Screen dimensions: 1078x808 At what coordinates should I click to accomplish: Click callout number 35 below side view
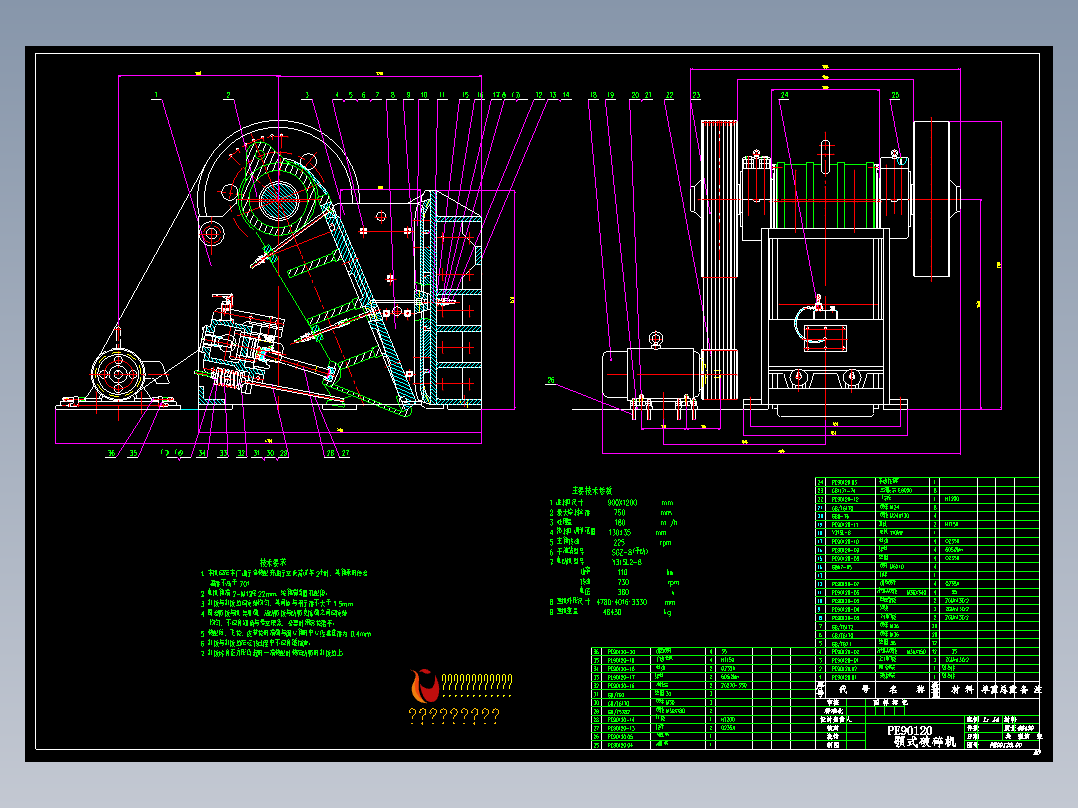(x=133, y=453)
